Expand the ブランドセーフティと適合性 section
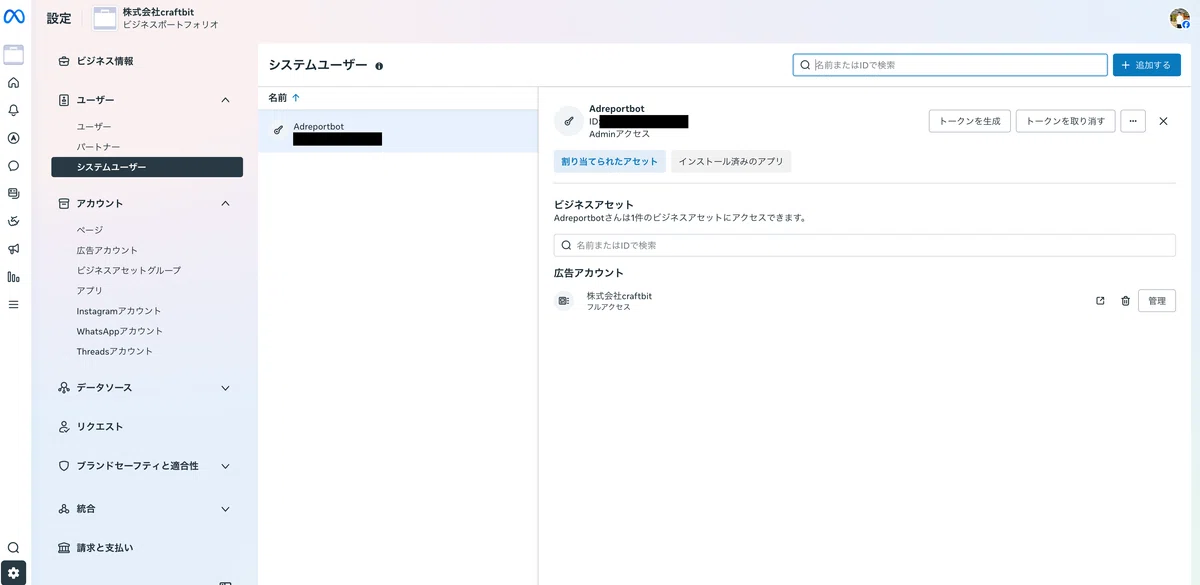 [225, 466]
